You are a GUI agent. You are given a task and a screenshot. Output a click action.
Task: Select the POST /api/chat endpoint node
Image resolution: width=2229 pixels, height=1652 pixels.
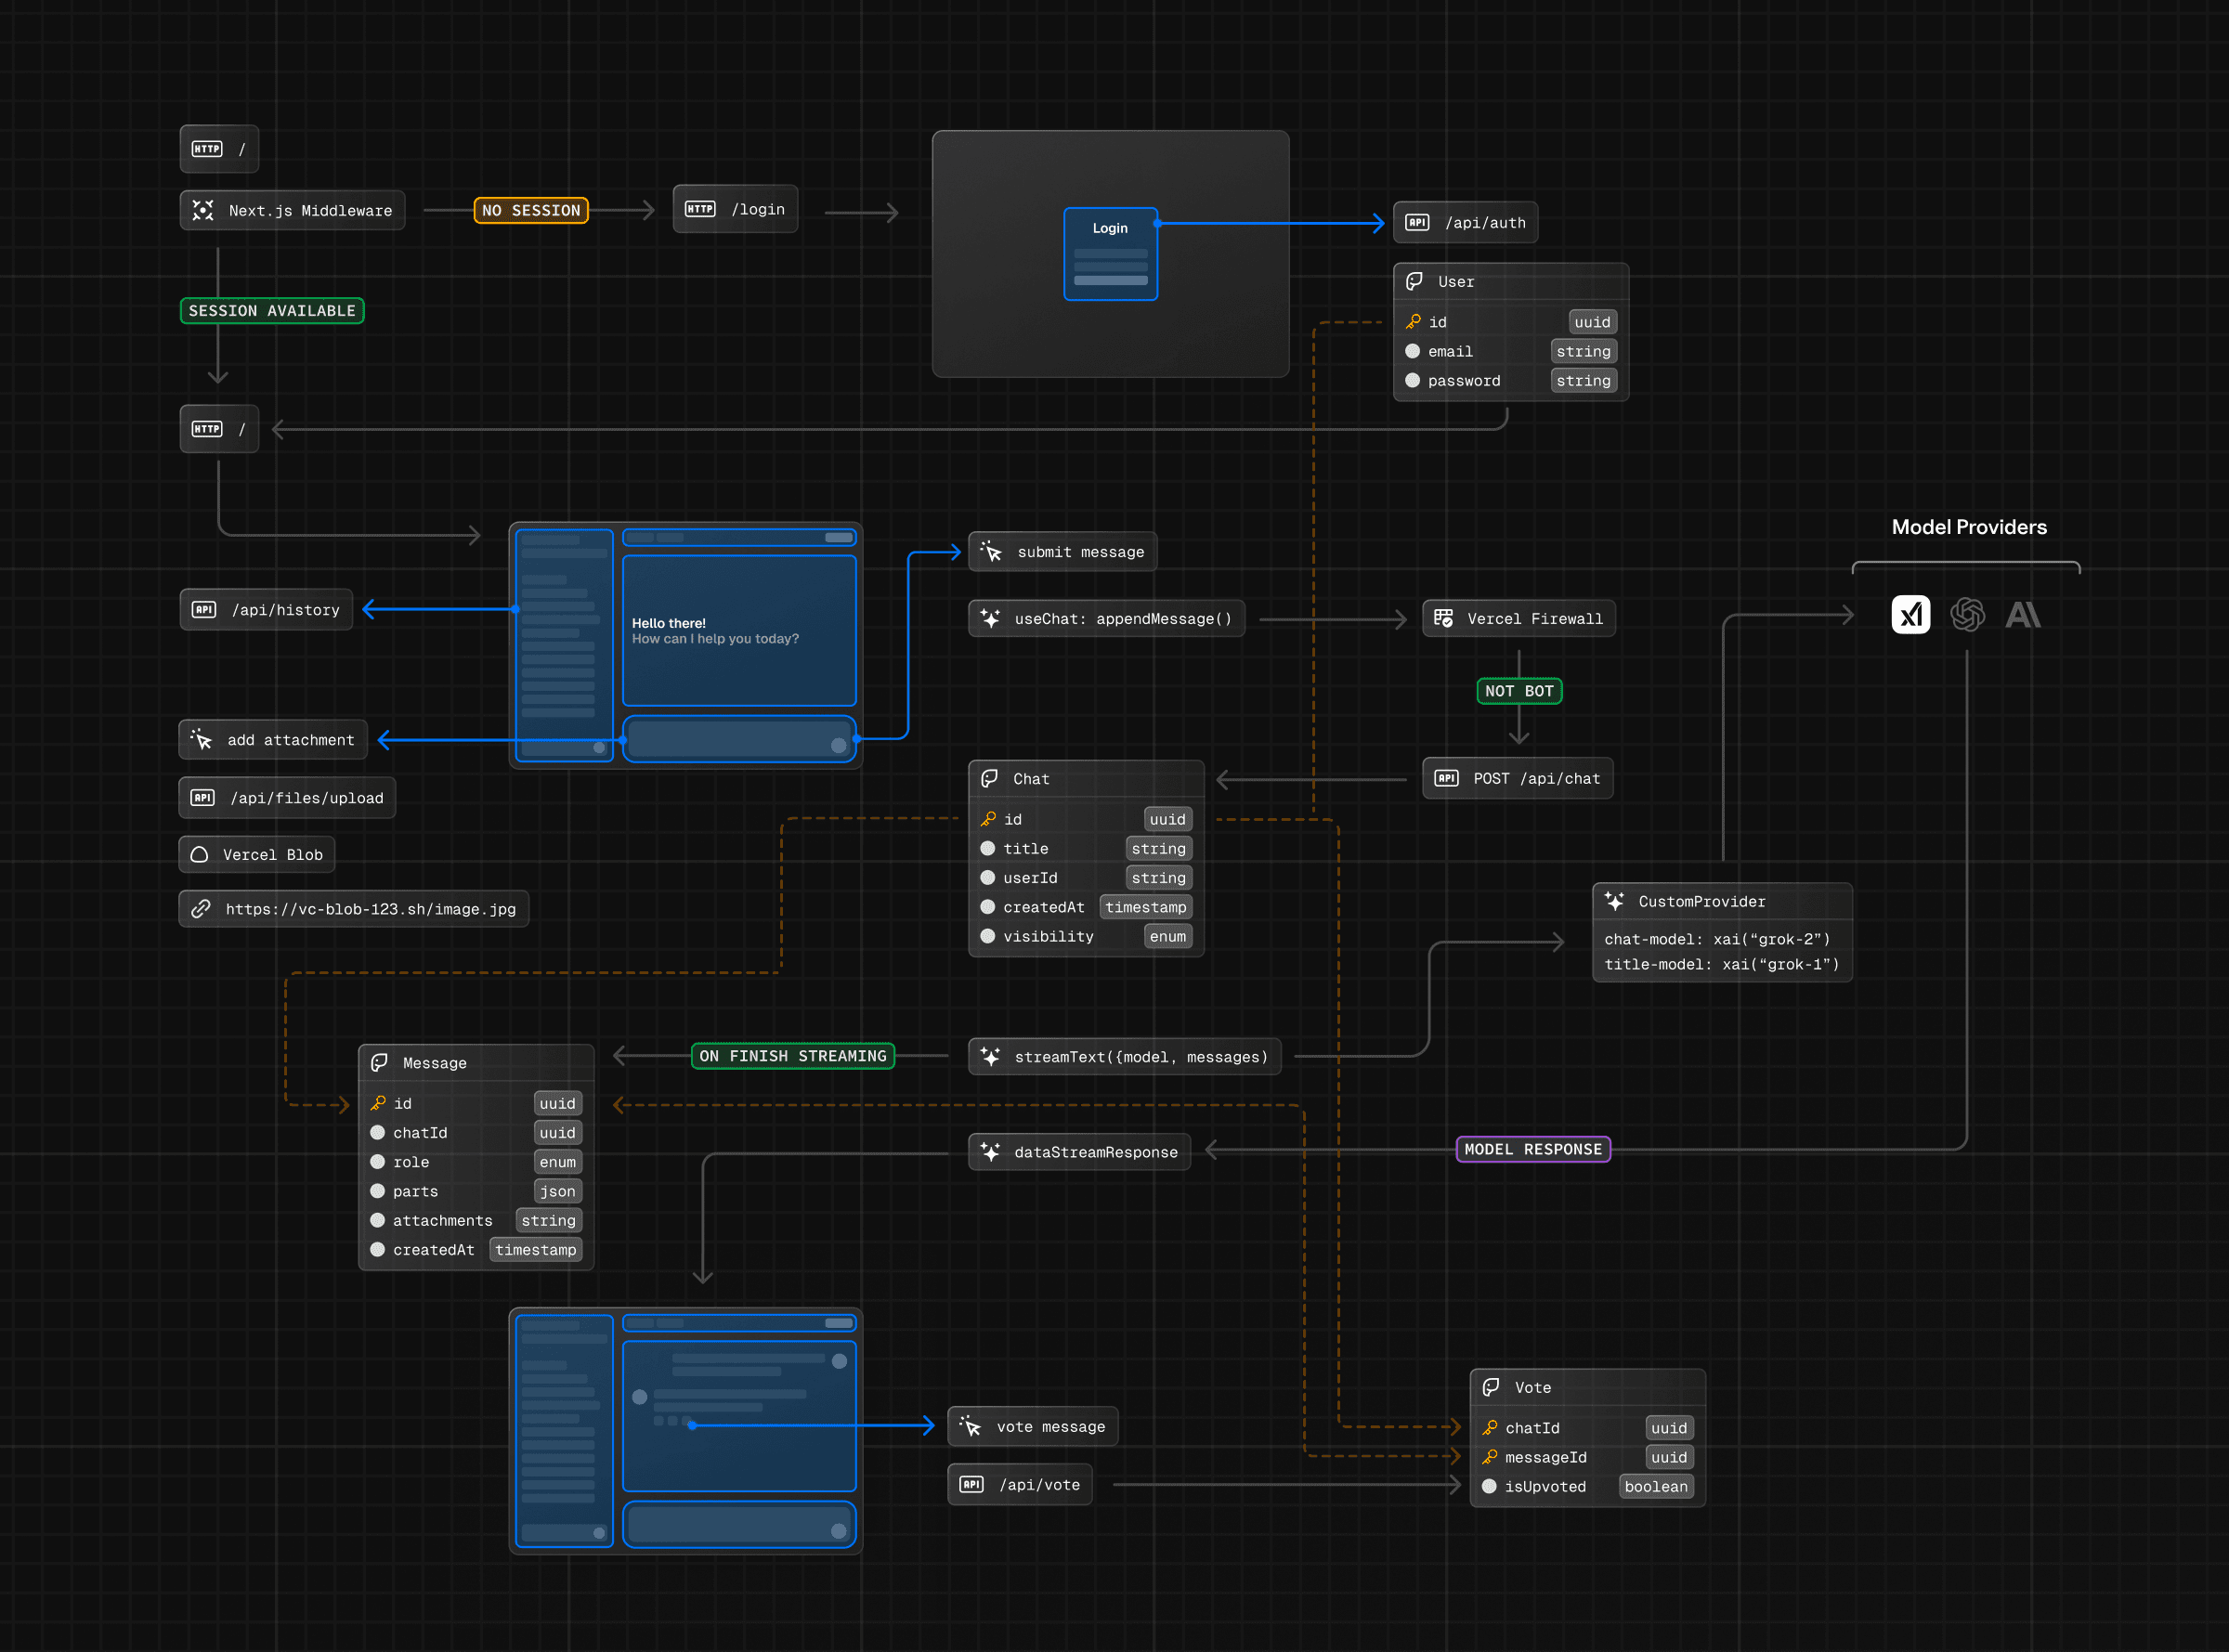pyautogui.click(x=1517, y=778)
